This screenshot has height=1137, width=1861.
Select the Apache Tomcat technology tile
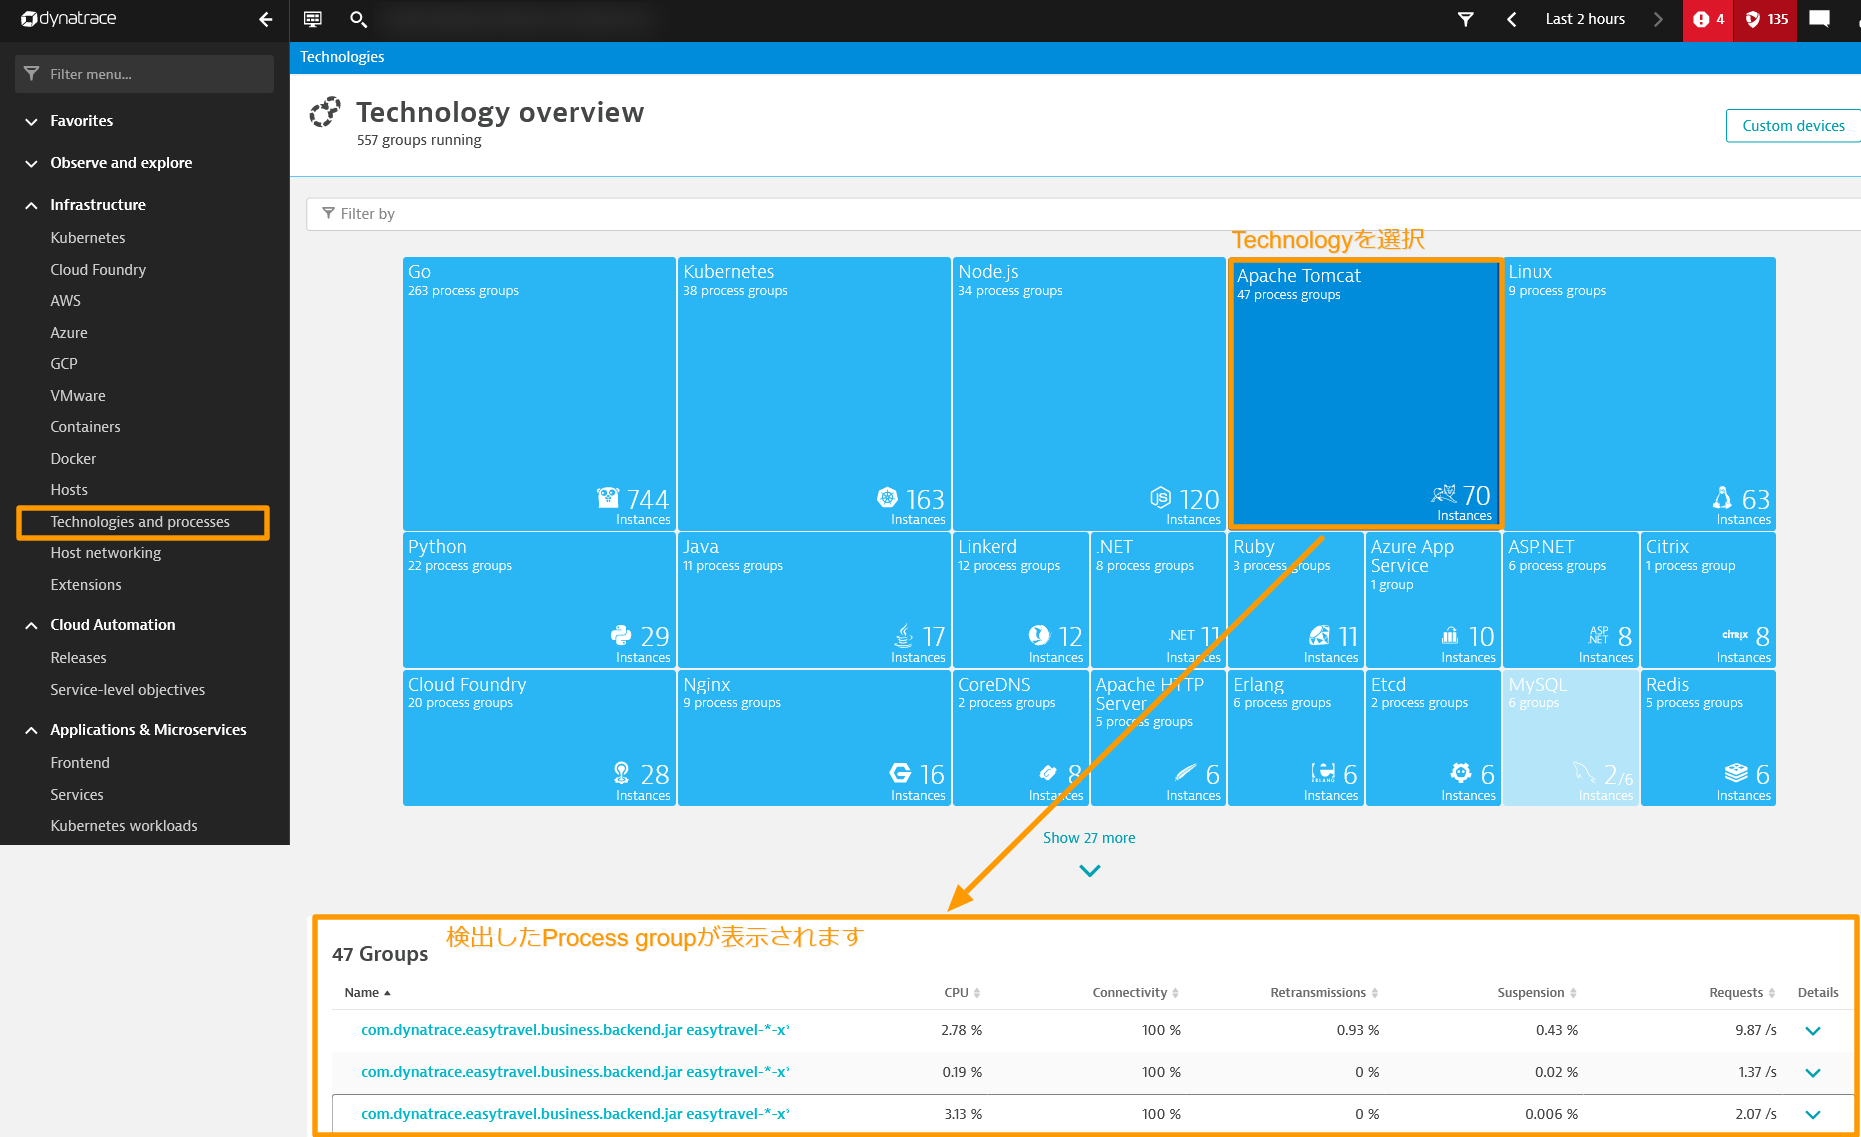pos(1365,393)
